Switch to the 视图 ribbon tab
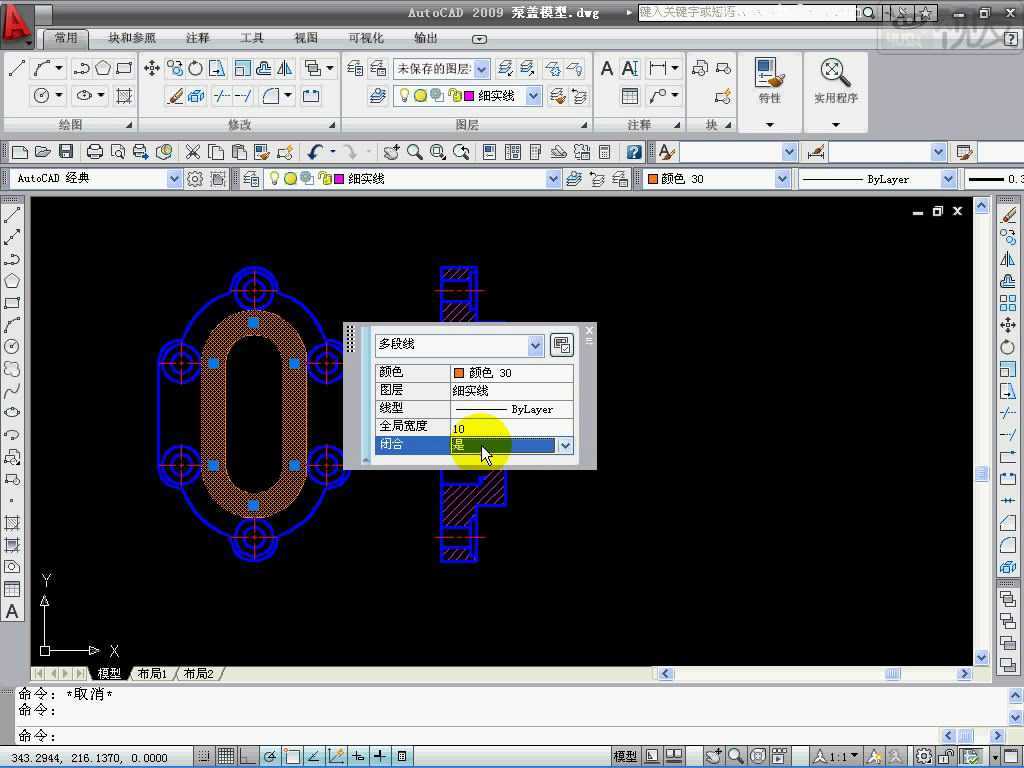Screen dimensions: 1024x768 [x=306, y=39]
